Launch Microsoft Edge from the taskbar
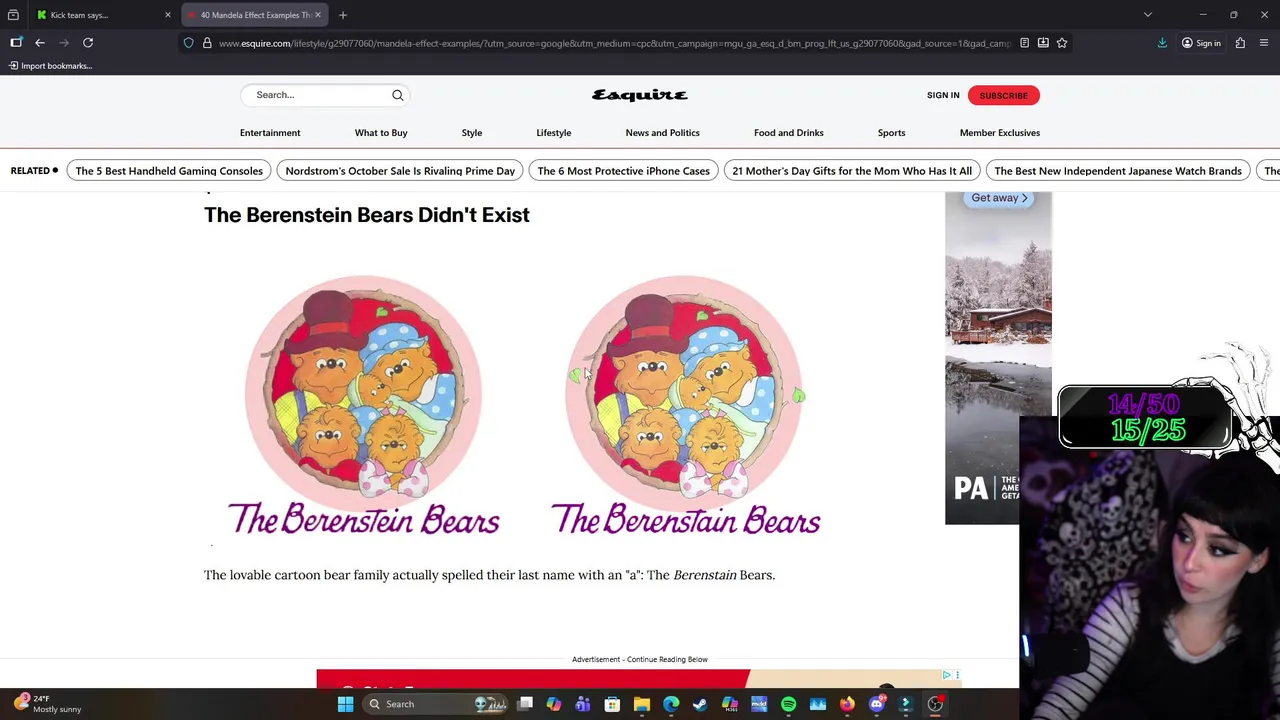 [671, 704]
